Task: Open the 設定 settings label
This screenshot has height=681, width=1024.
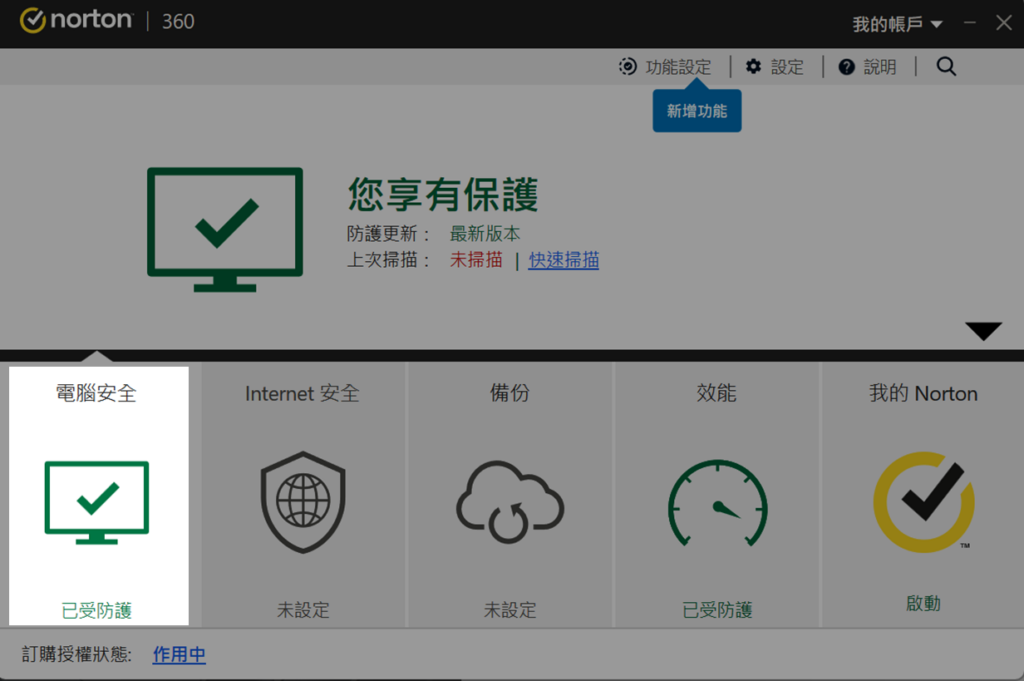Action: 787,67
